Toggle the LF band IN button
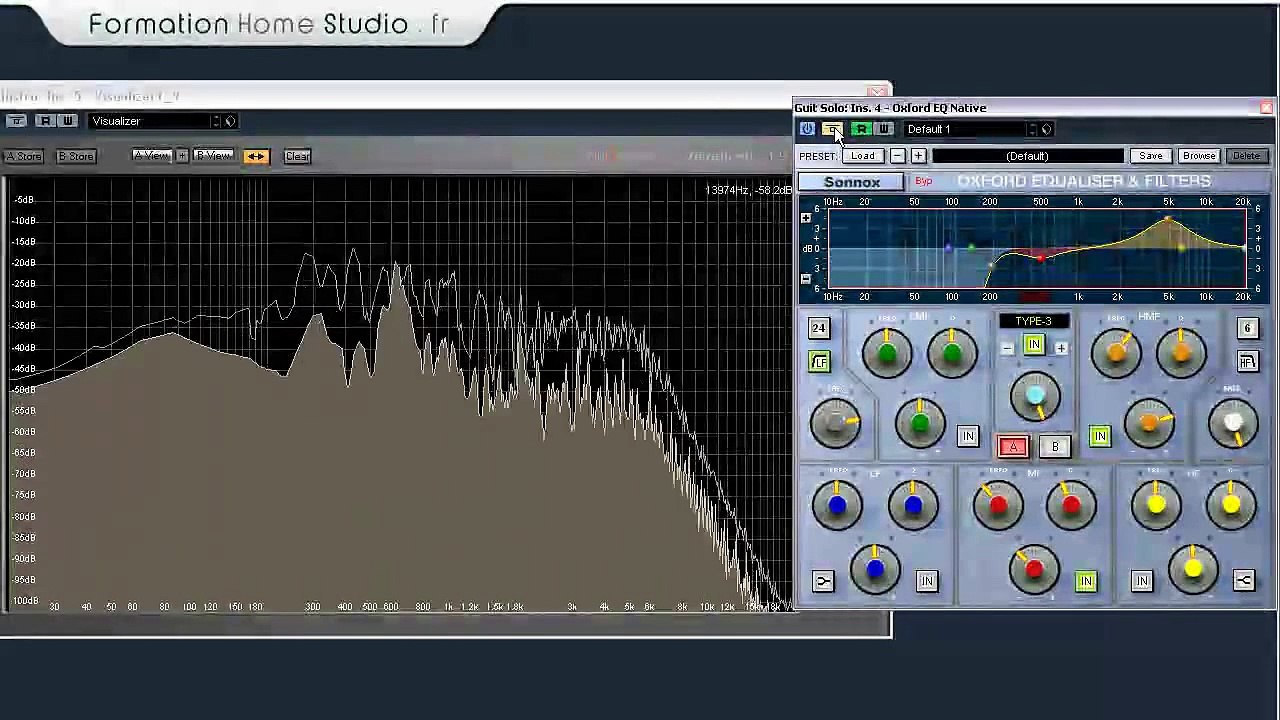 point(927,581)
